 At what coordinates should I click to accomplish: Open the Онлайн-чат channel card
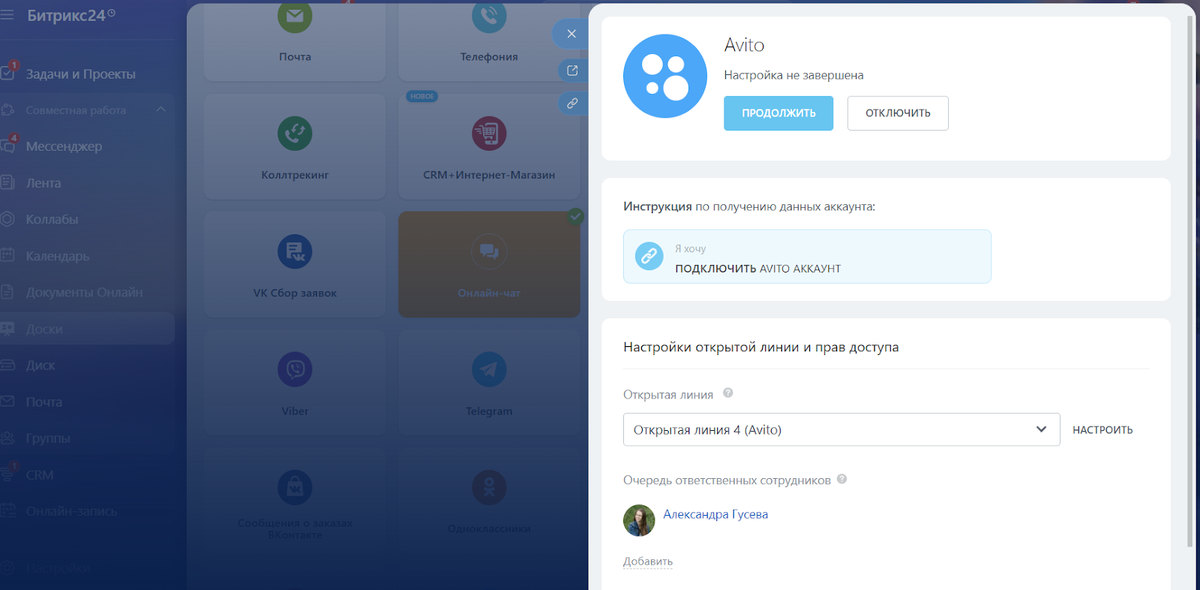click(489, 265)
